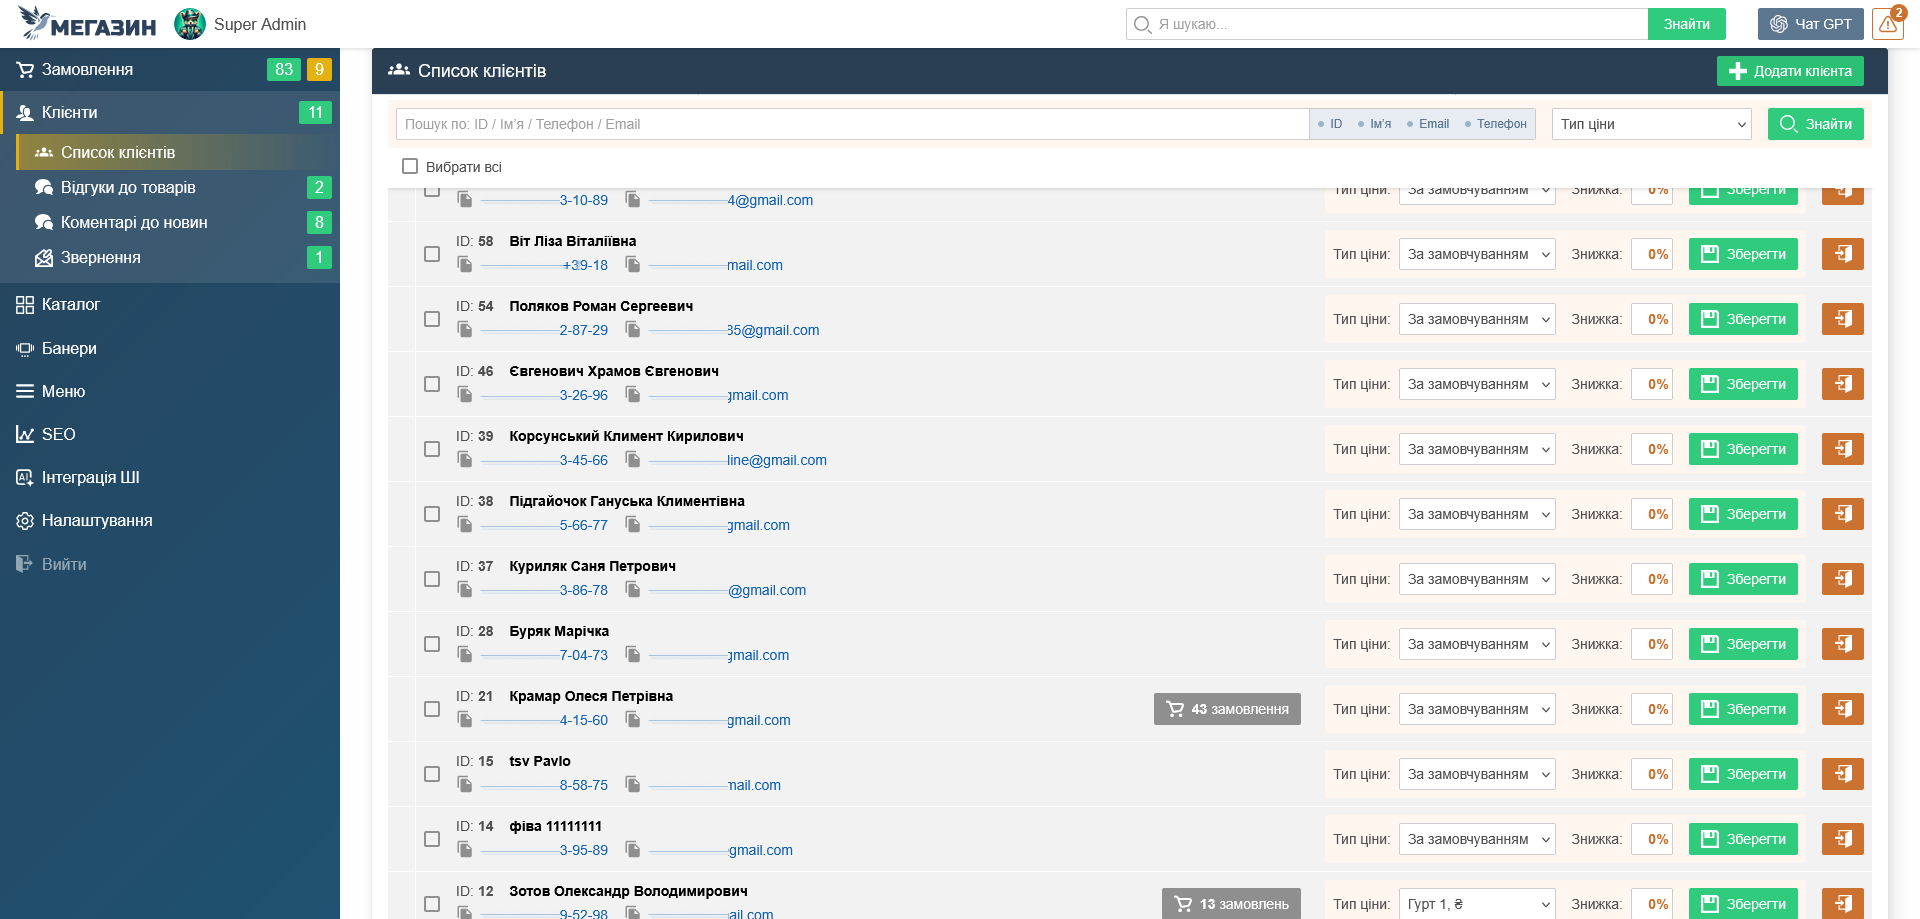
Task: Click the discount field for tsv Pavlo
Action: (x=1652, y=774)
